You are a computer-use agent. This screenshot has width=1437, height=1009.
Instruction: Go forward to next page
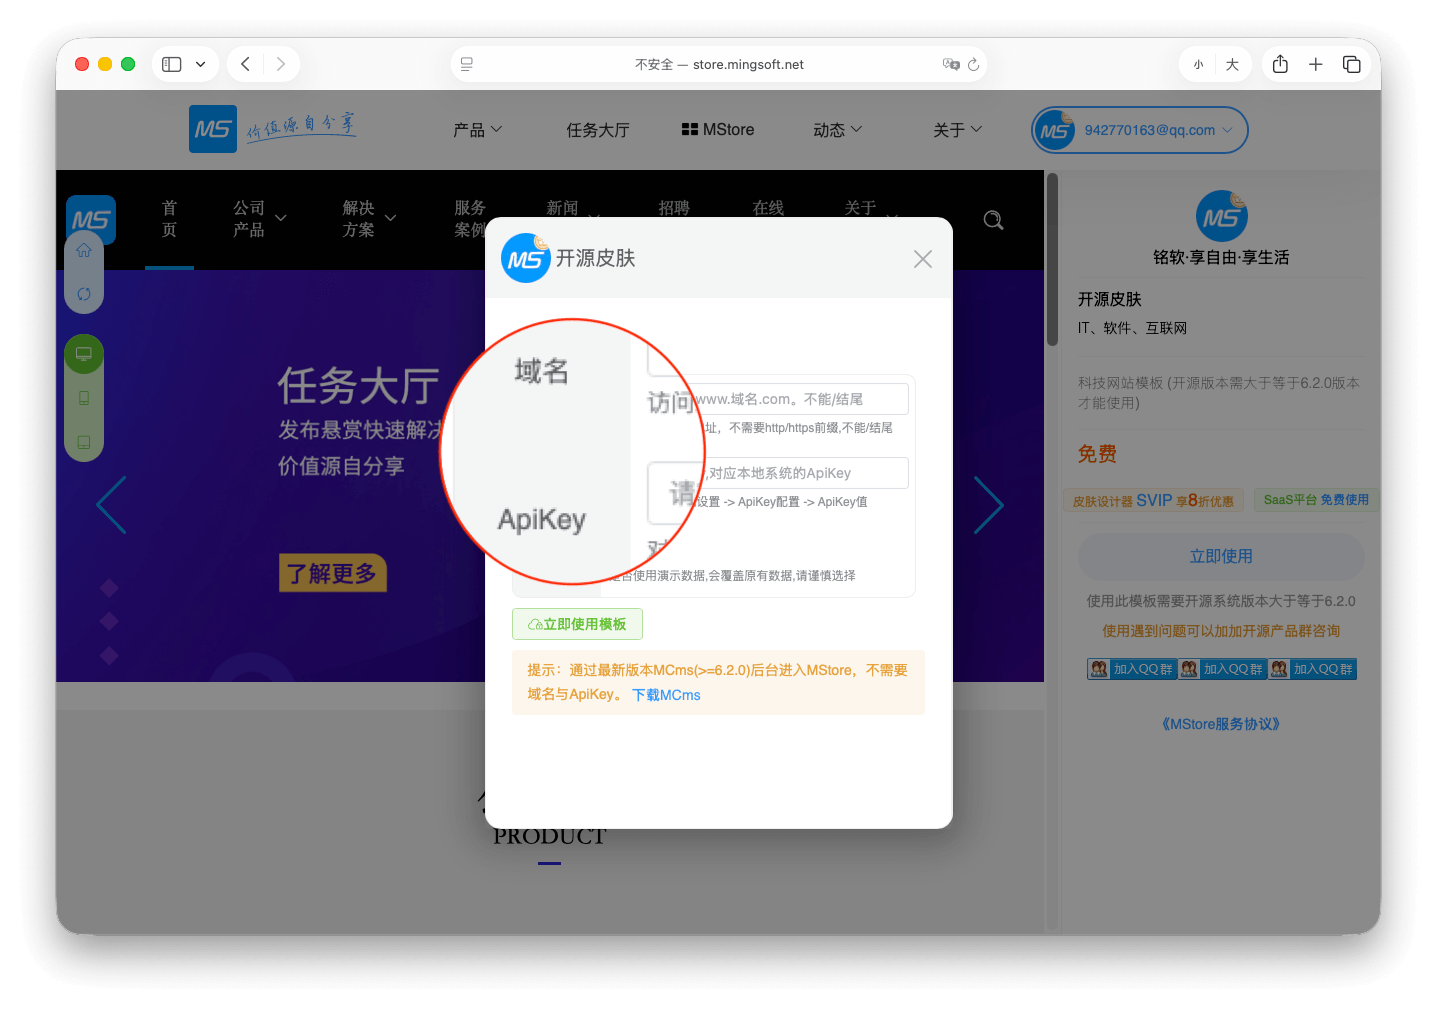click(281, 64)
